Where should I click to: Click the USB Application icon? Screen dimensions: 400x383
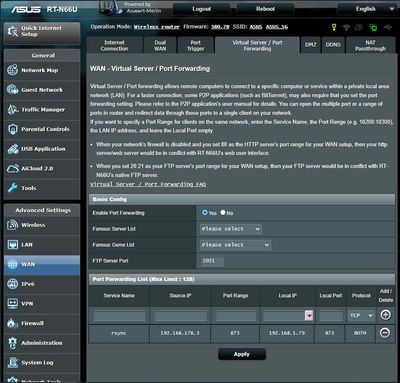click(x=13, y=149)
